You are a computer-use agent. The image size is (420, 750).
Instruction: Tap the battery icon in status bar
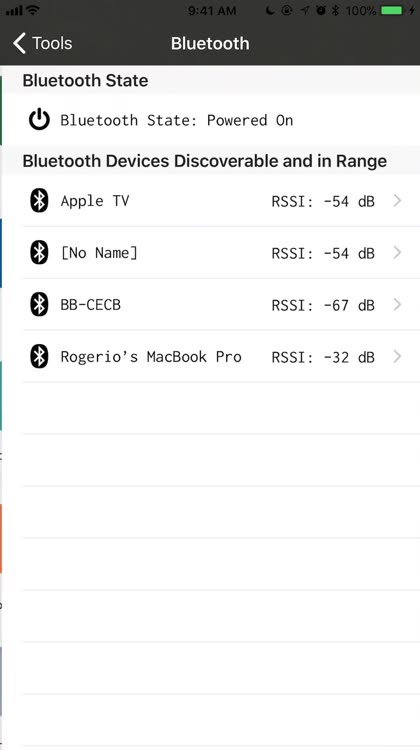pos(392,10)
